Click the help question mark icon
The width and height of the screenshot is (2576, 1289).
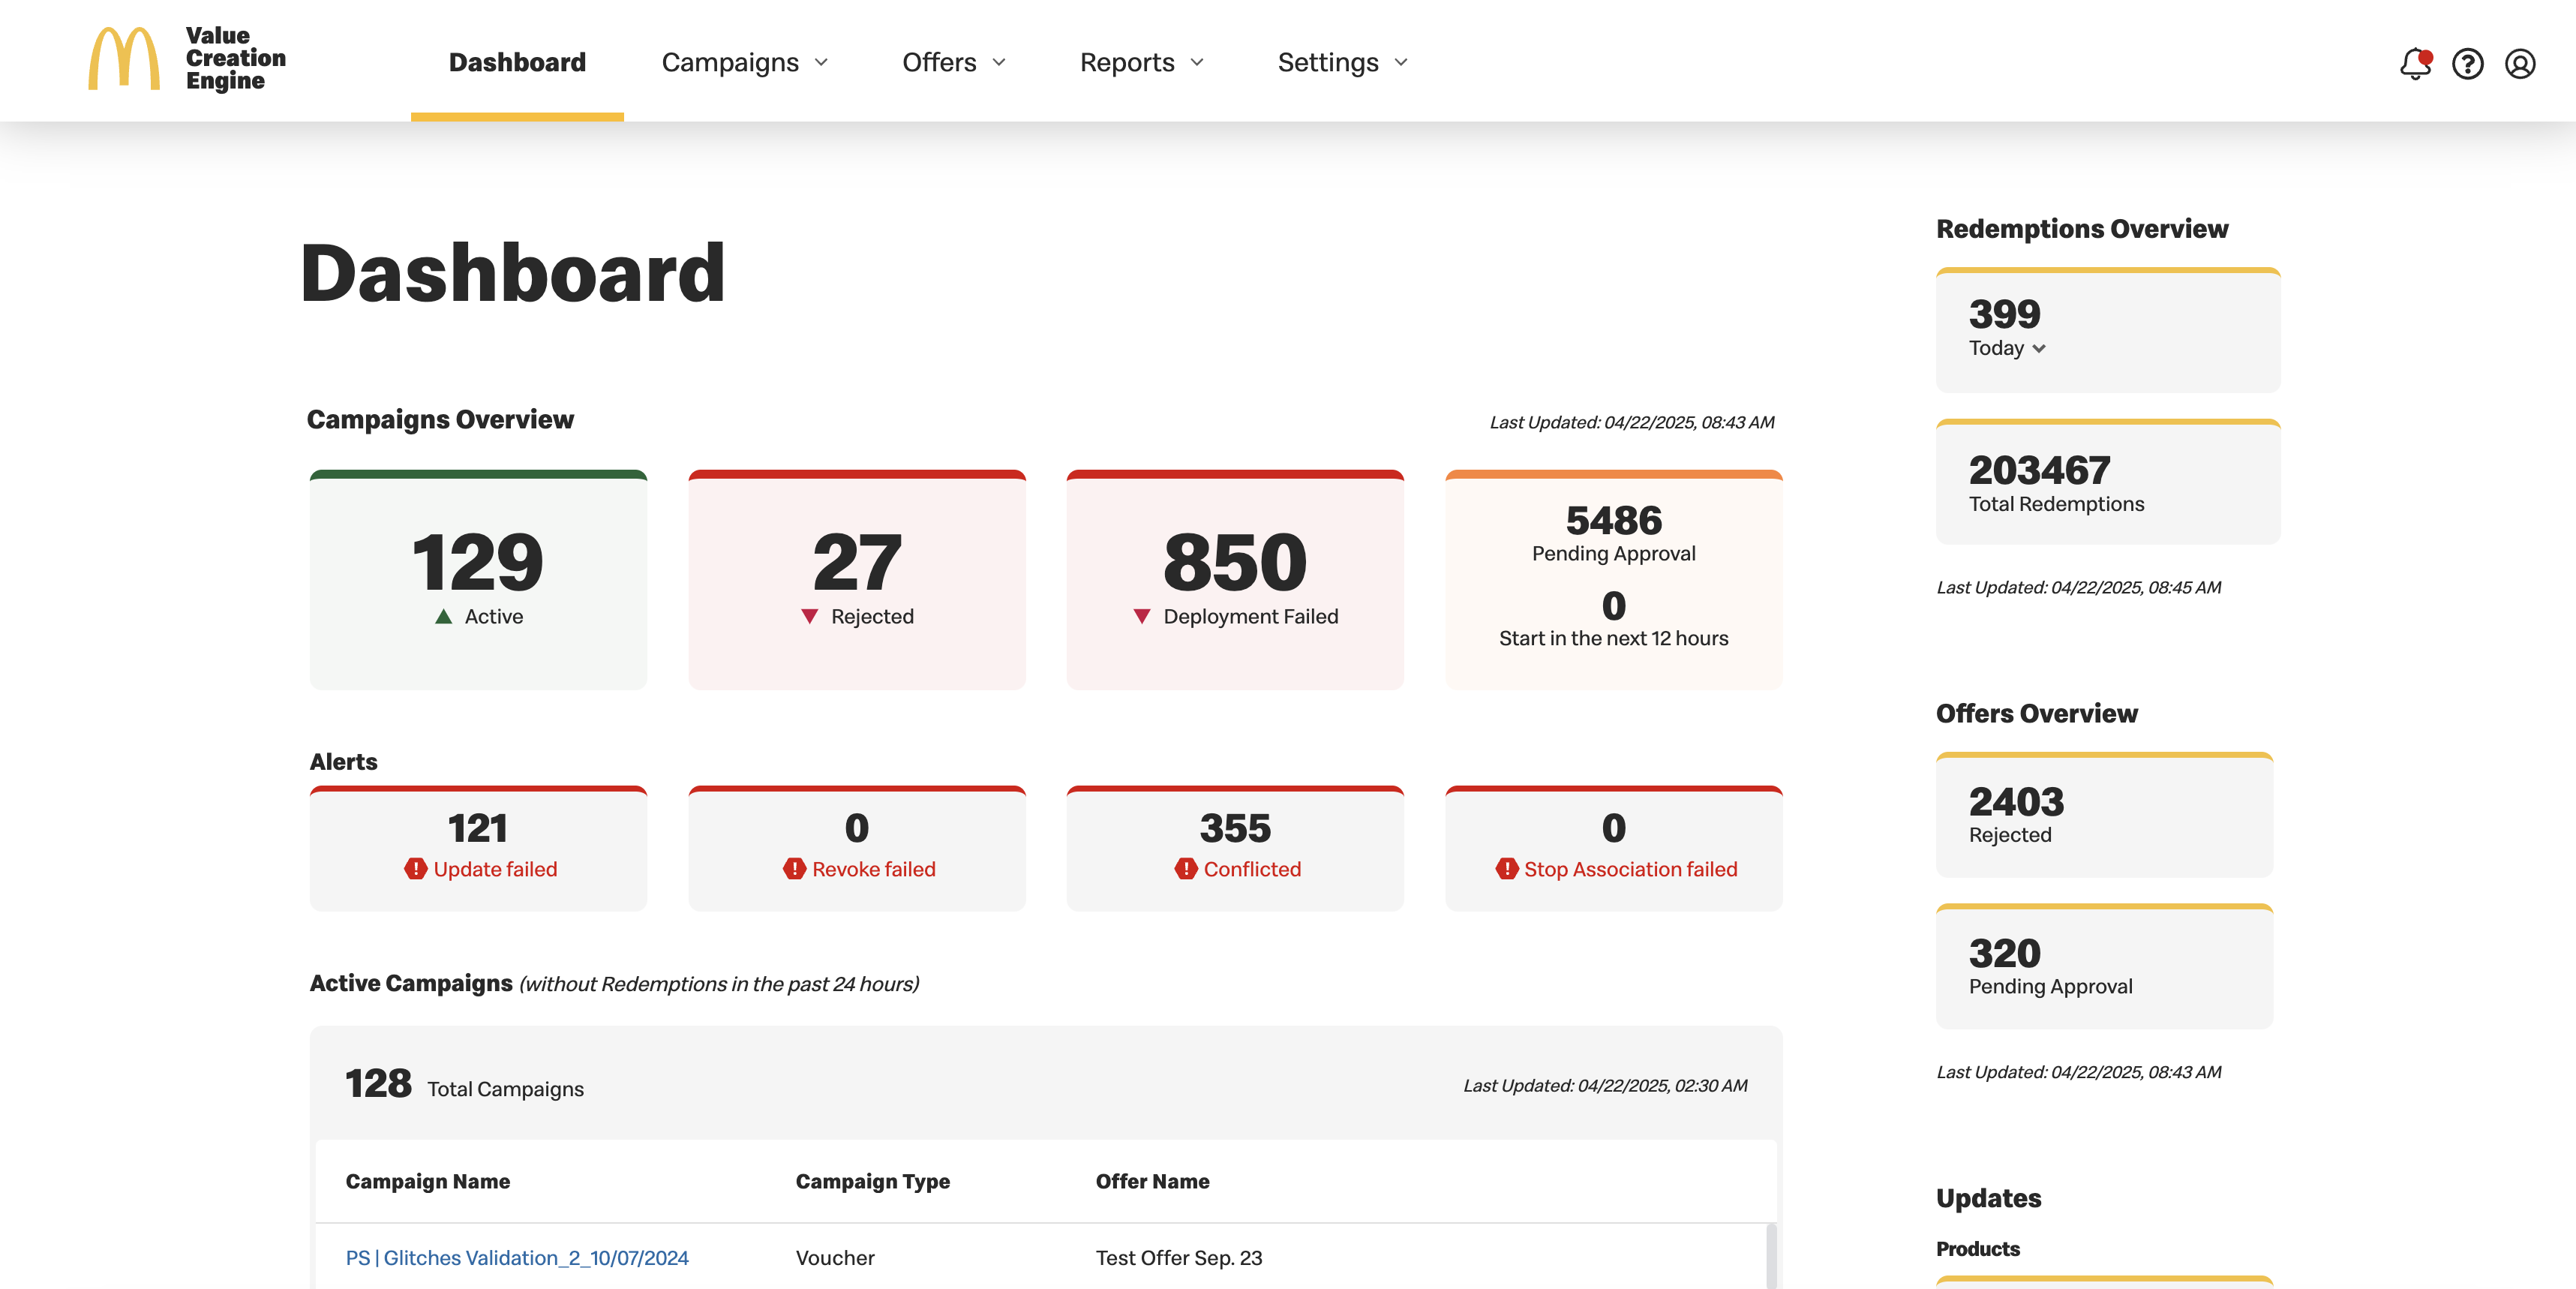pyautogui.click(x=2467, y=63)
